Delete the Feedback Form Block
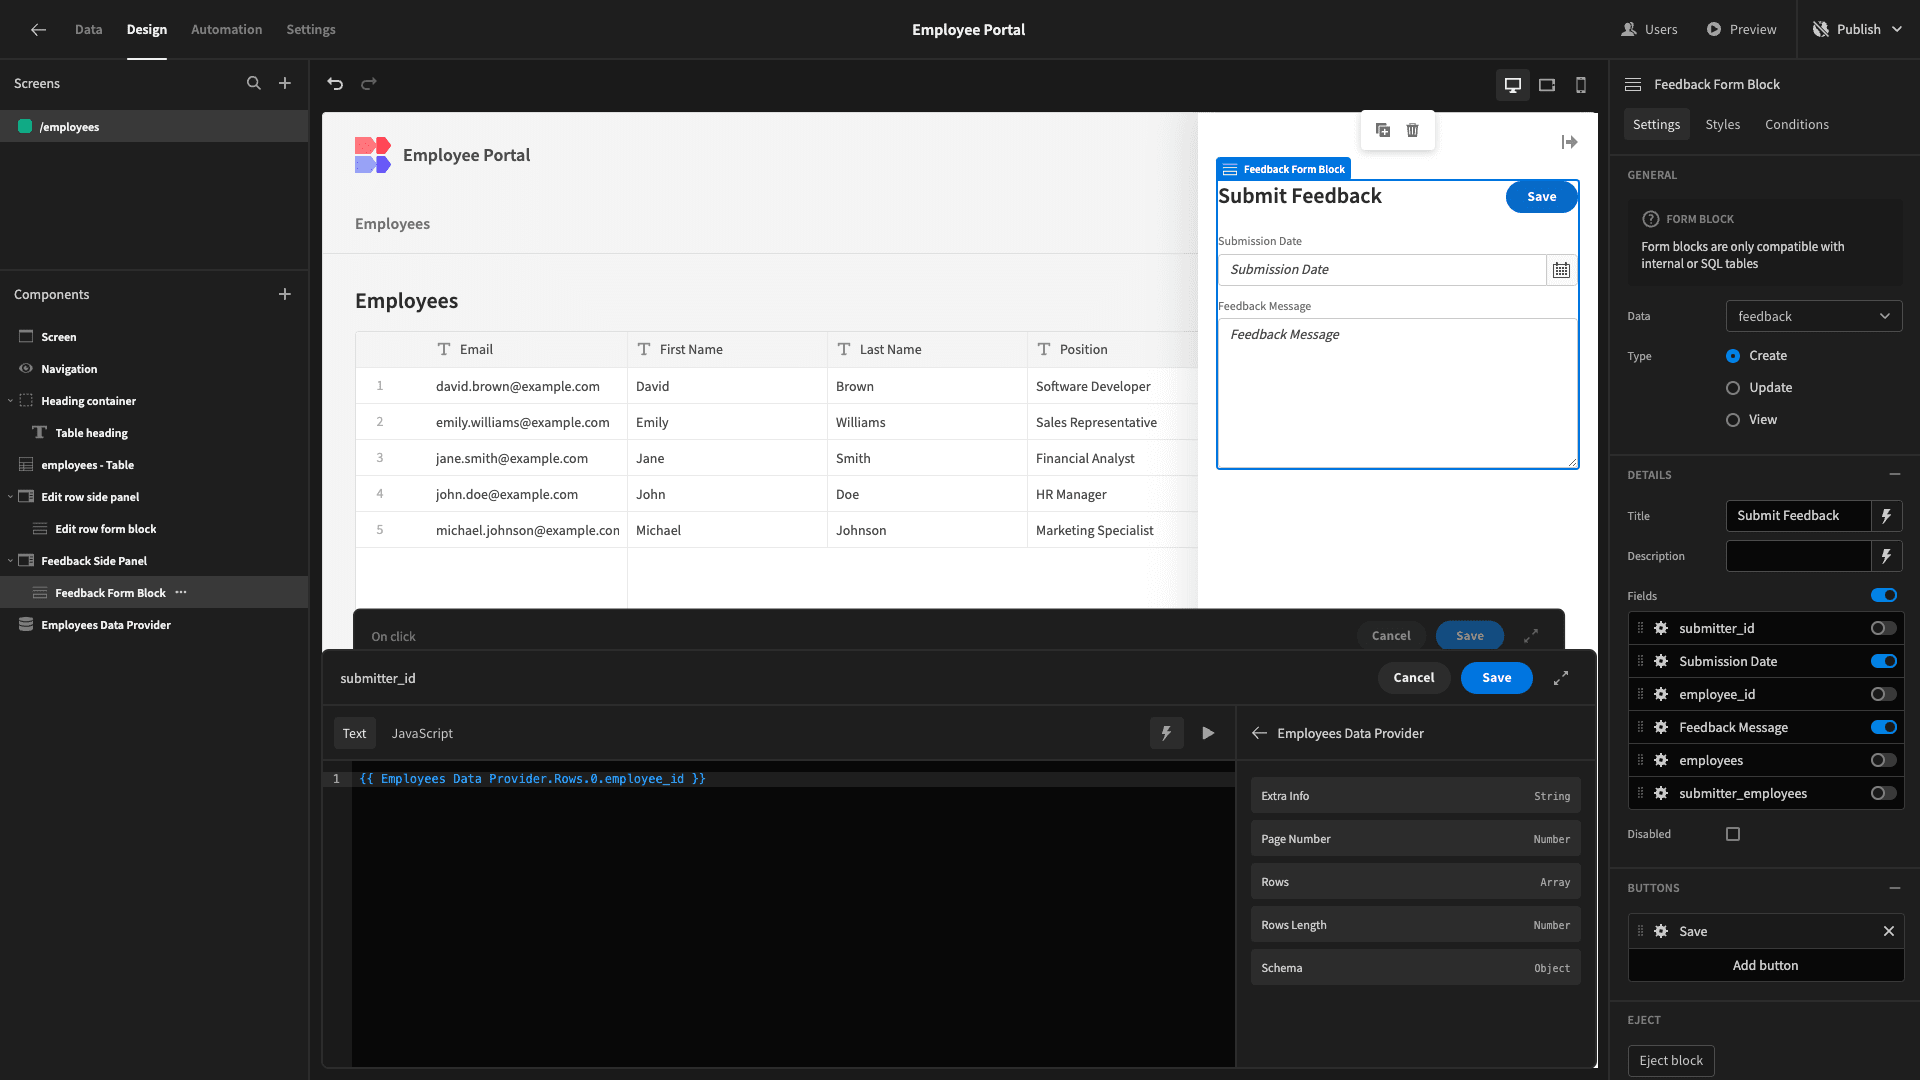1920x1080 pixels. [x=1413, y=130]
